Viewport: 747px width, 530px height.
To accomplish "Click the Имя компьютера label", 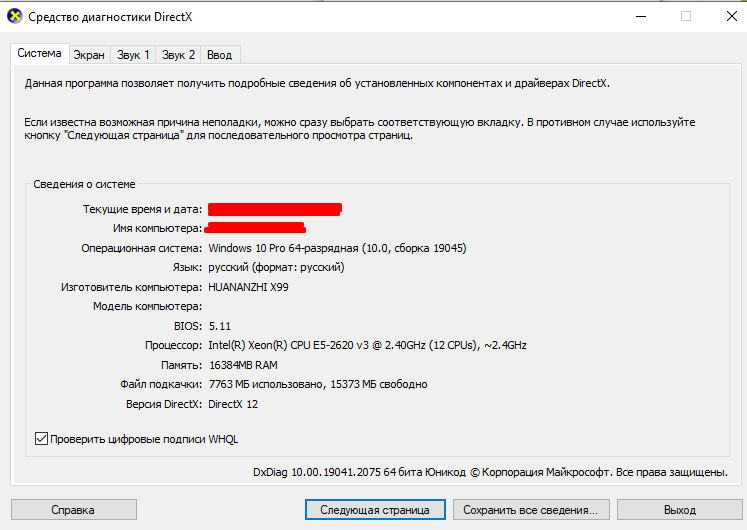I will pyautogui.click(x=158, y=229).
